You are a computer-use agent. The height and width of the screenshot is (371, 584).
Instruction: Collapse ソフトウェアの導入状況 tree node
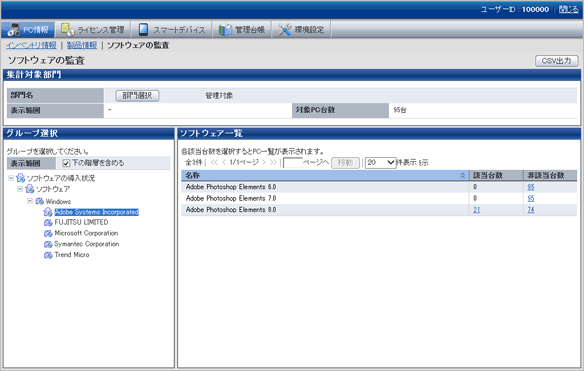[11, 178]
